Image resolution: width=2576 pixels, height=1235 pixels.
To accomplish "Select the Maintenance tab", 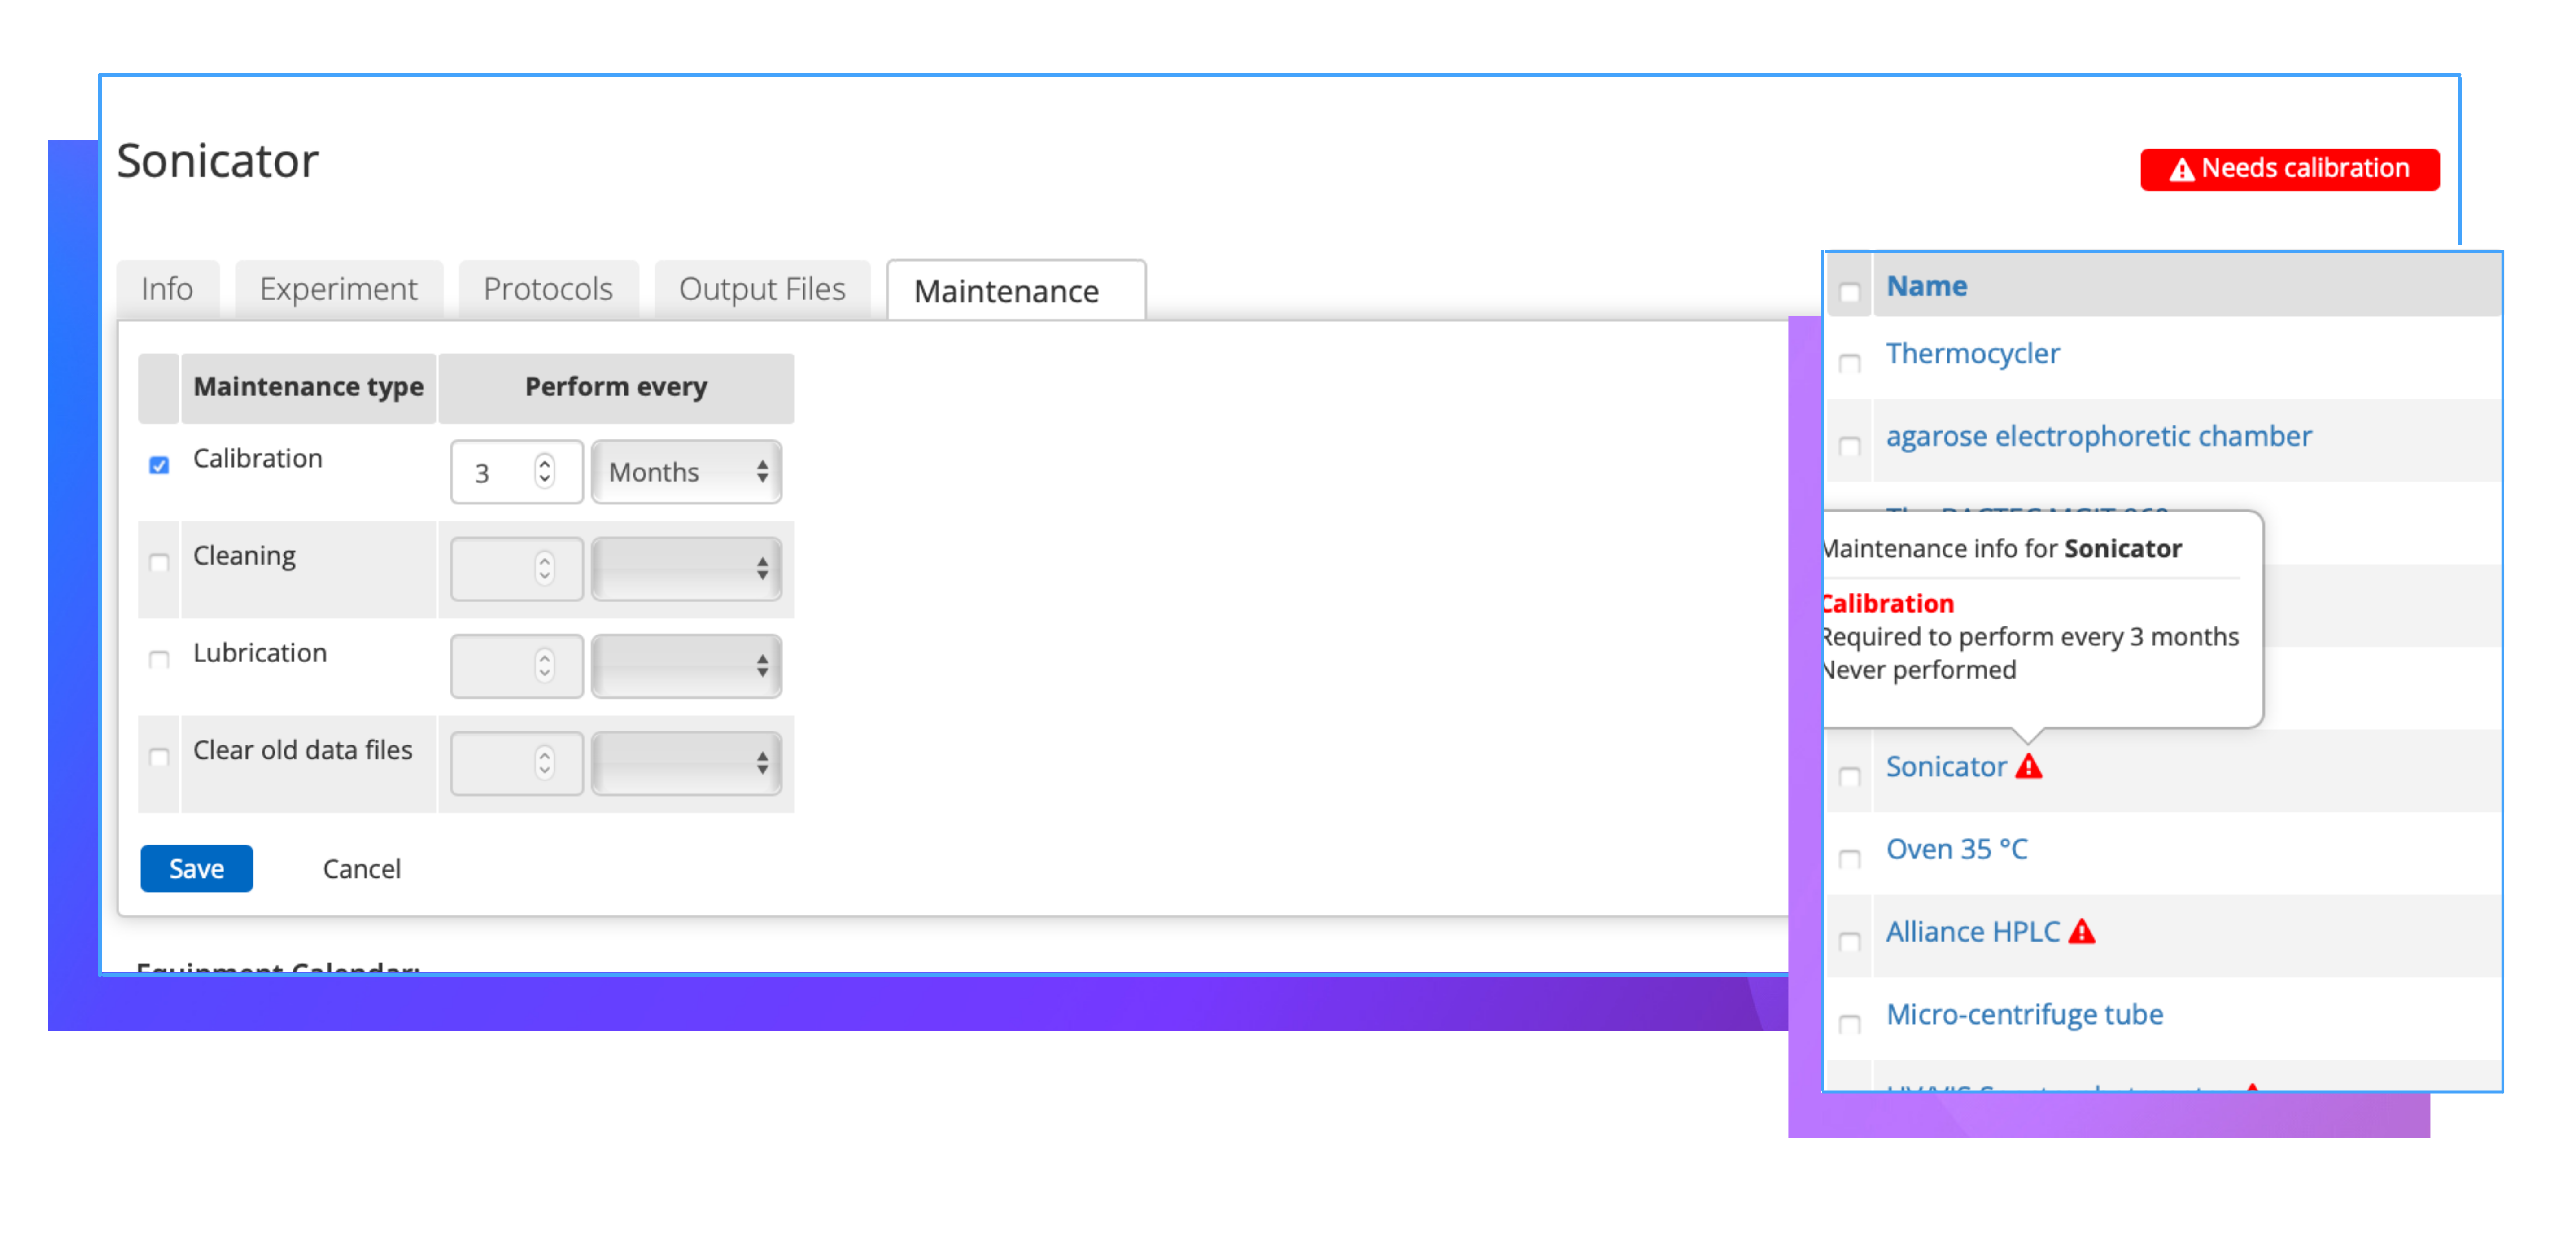I will 1016,291.
